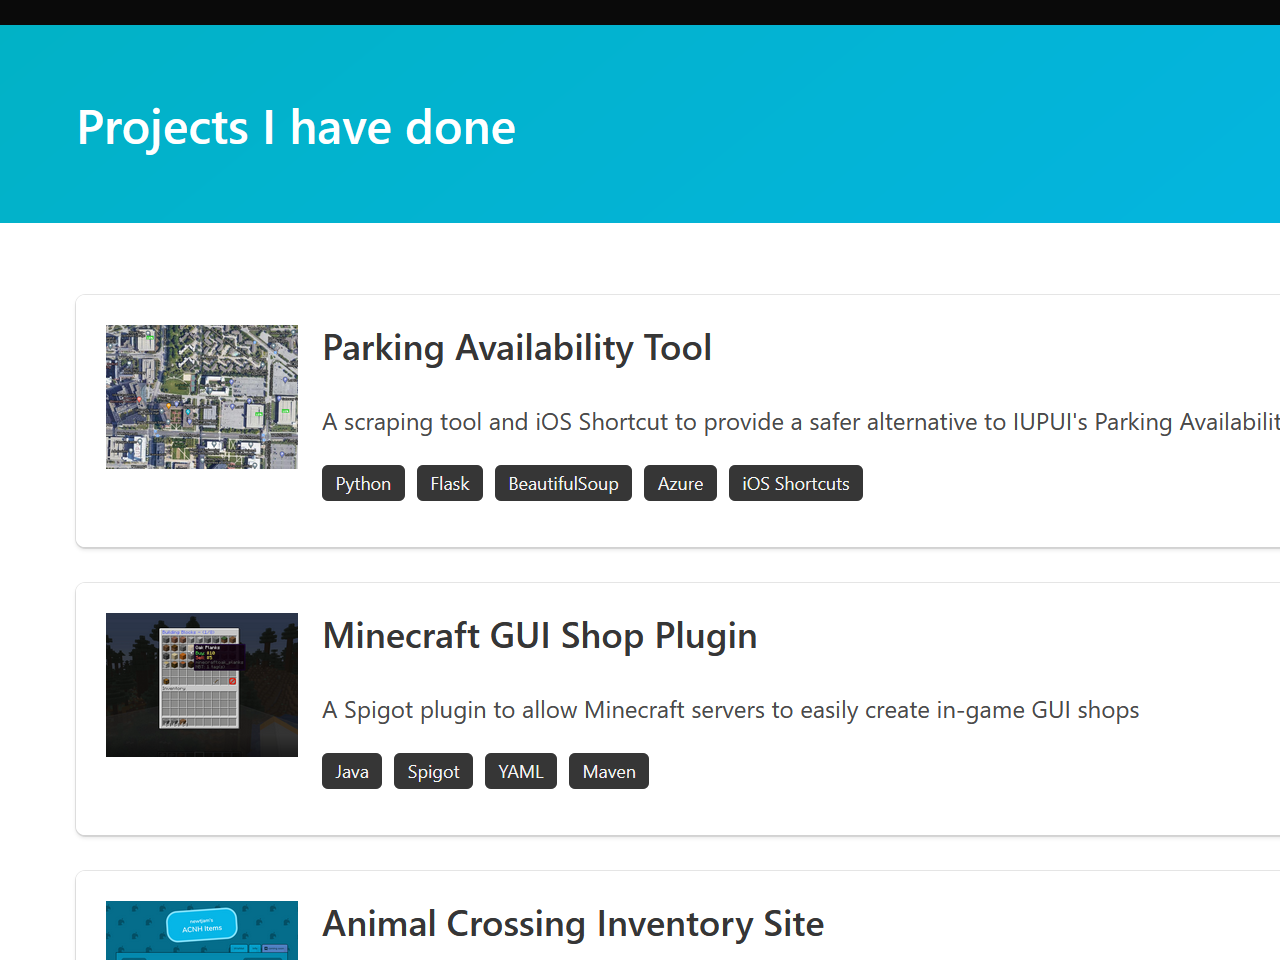Select the iOS Shortcuts tag

pos(795,484)
